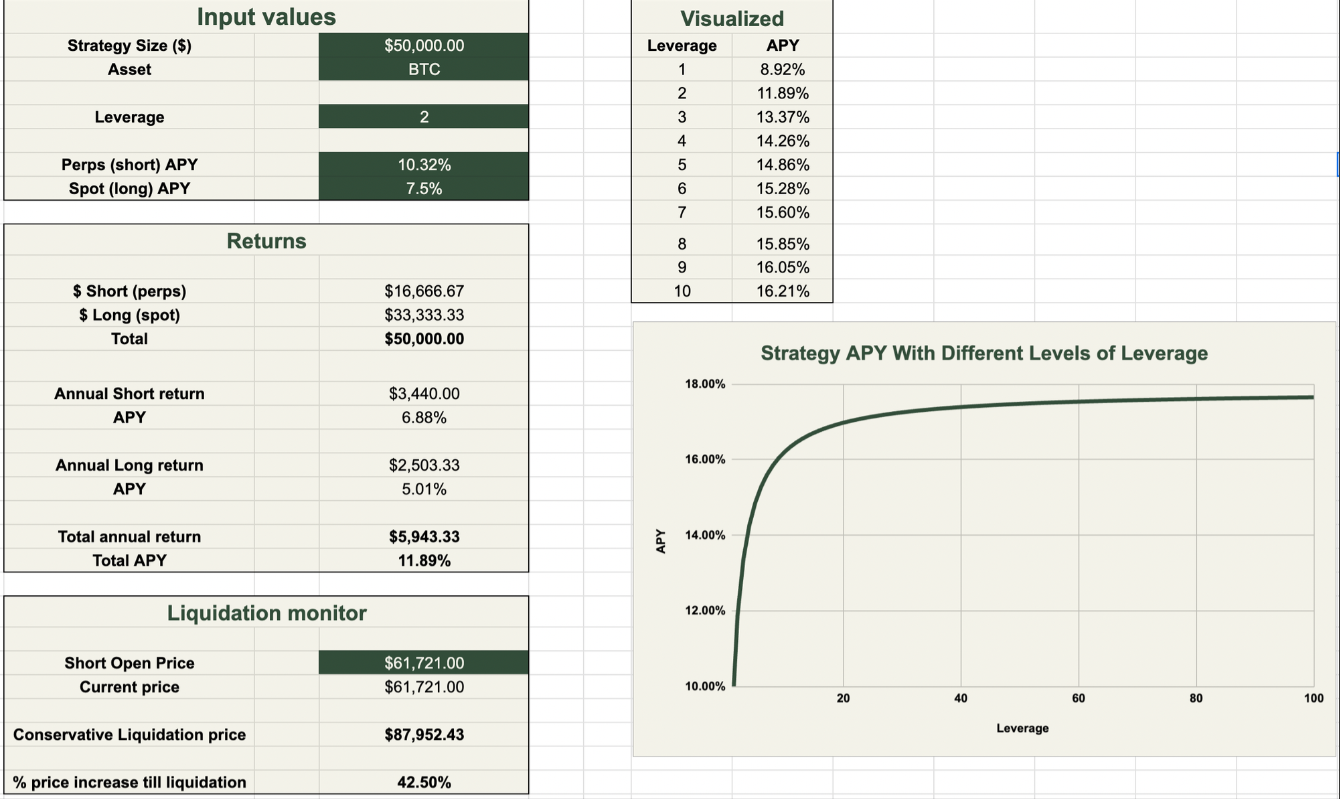Select the Annual Long return $2,503.33
Viewport: 1340px width, 799px height.
(424, 465)
